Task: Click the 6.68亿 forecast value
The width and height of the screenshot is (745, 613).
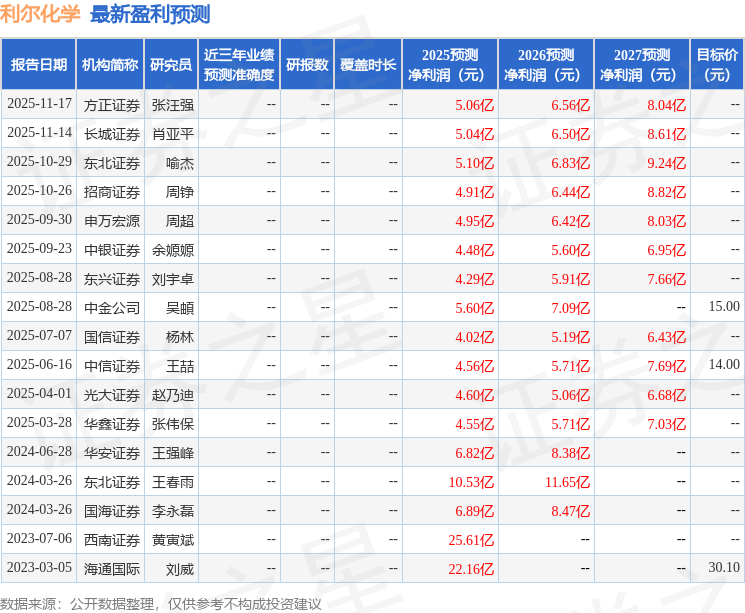Action: pyautogui.click(x=667, y=395)
